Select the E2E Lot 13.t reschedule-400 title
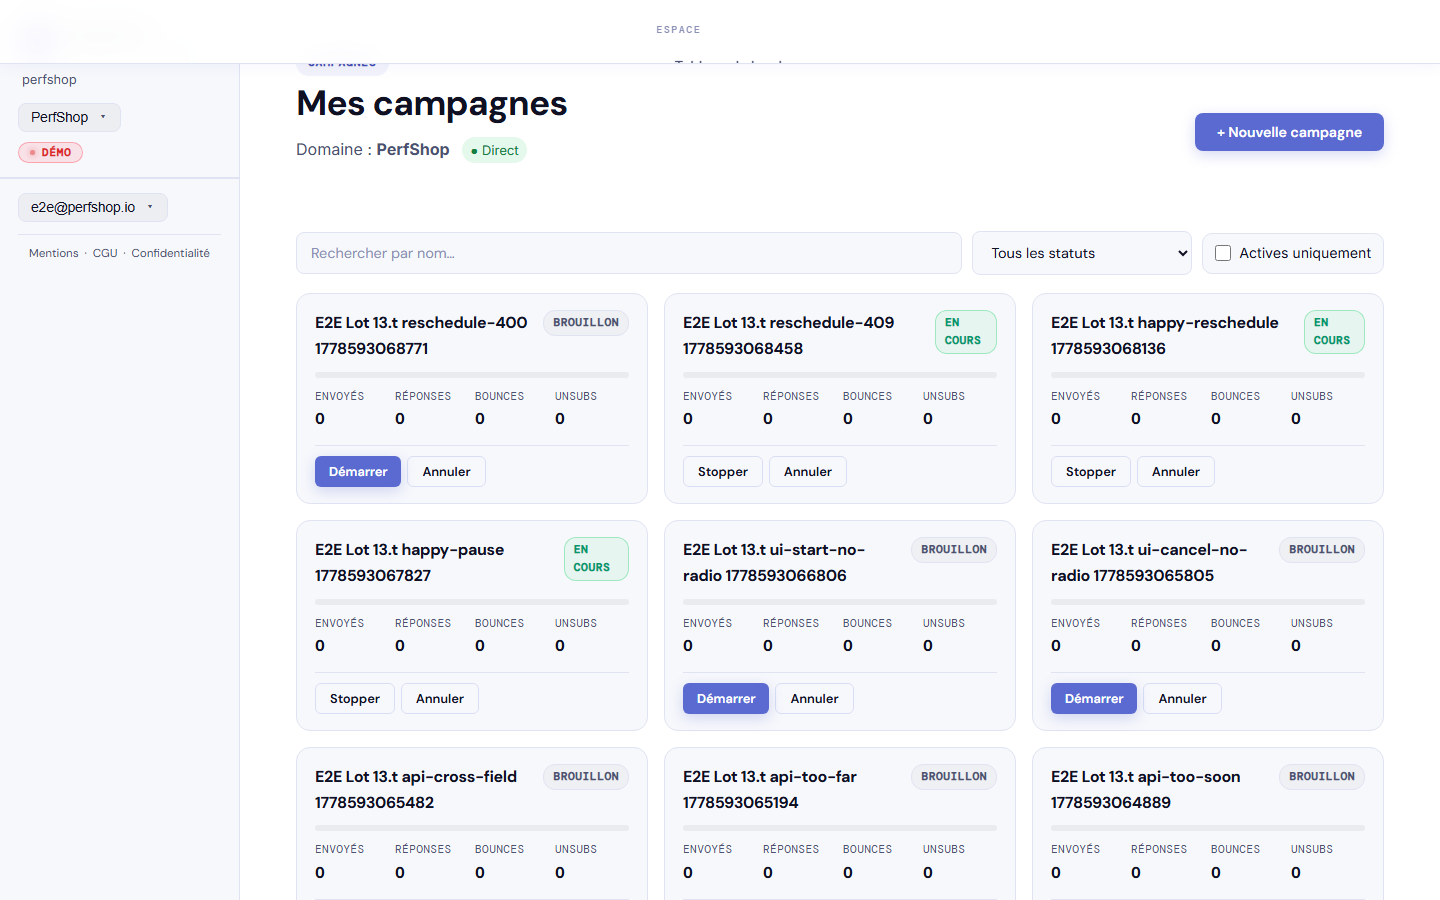Screen dimensions: 1440x900 [x=421, y=335]
